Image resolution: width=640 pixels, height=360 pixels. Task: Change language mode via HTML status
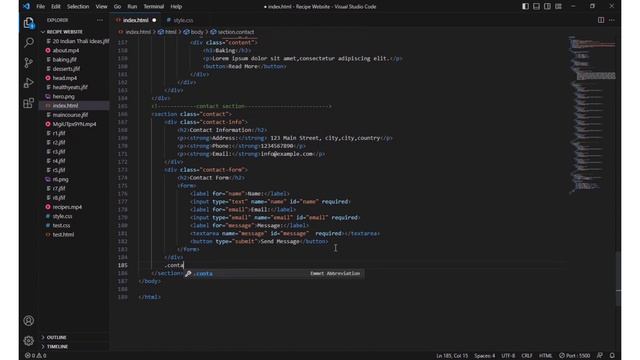[545, 356]
